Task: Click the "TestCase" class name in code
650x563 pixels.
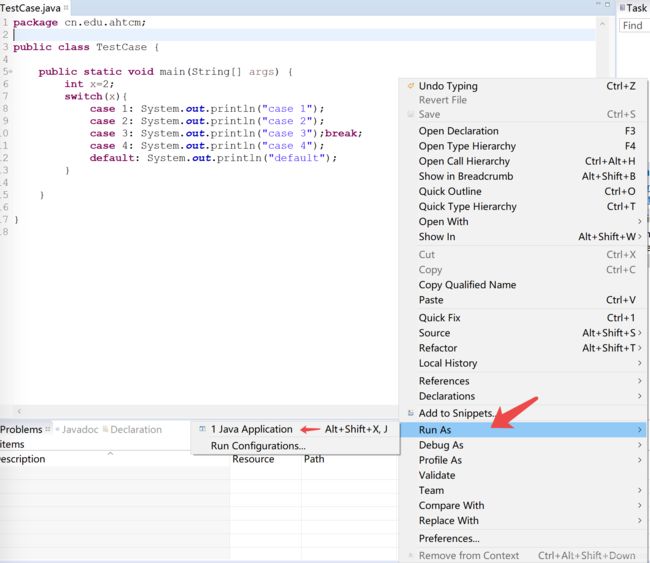Action: (x=121, y=47)
